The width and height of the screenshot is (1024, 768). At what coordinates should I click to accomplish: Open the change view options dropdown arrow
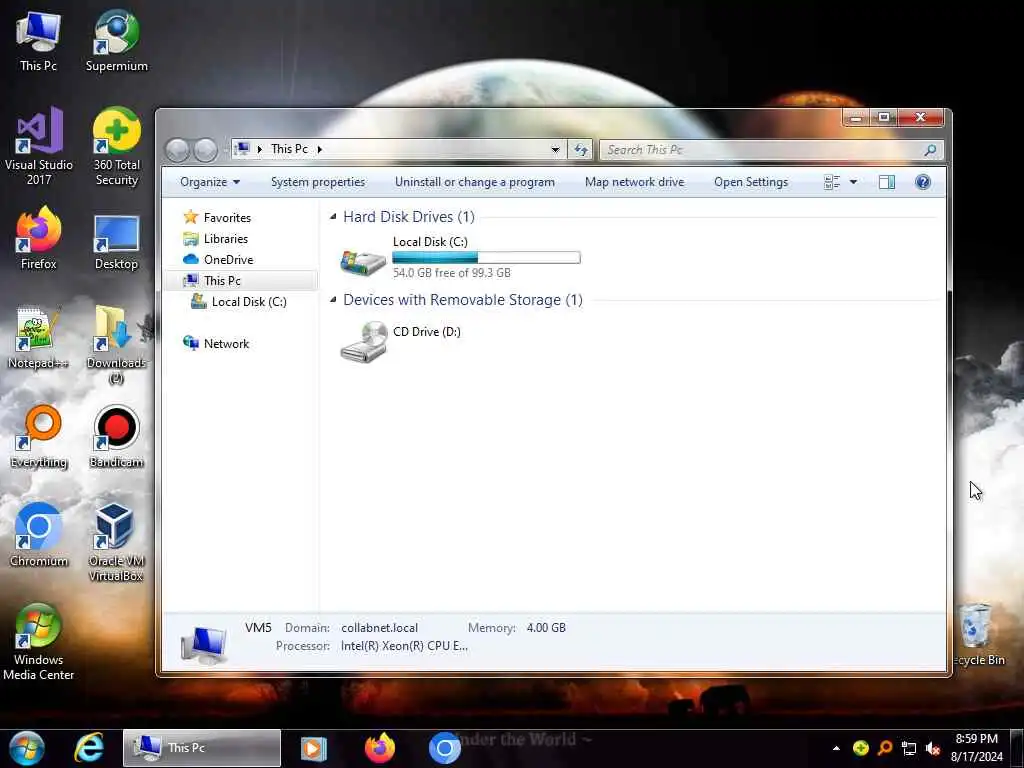pos(854,182)
